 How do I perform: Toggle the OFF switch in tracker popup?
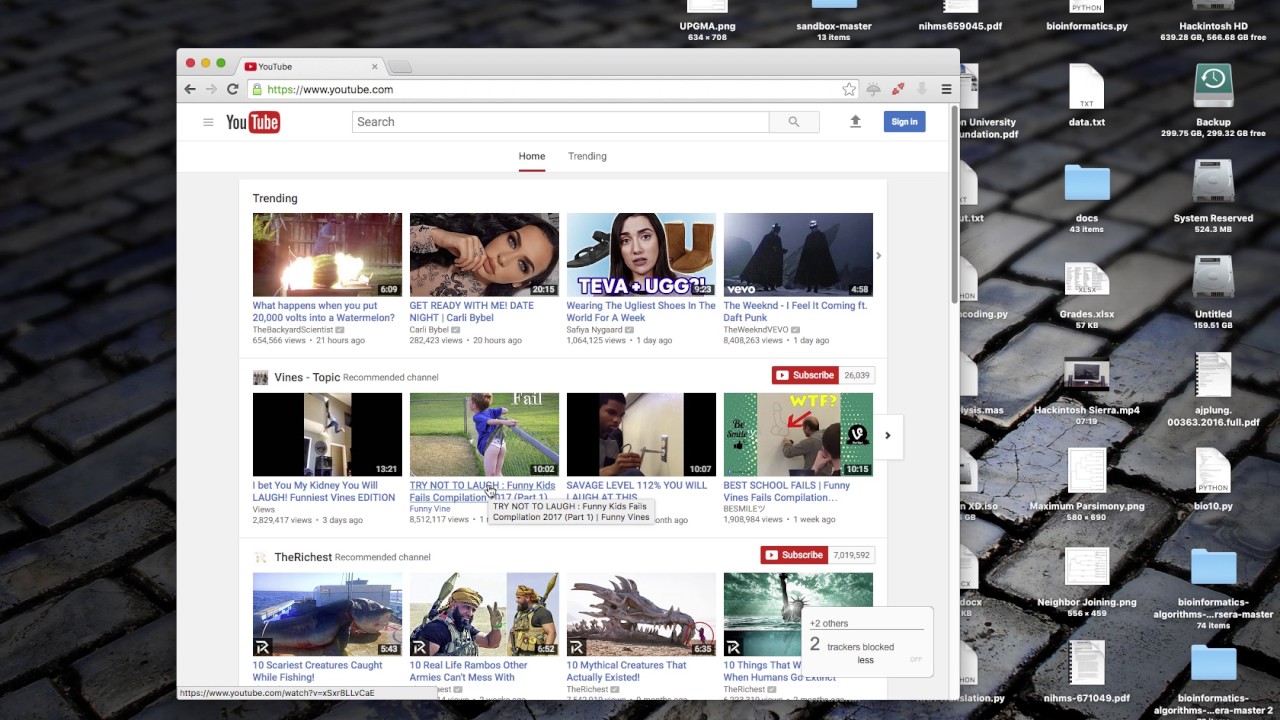pyautogui.click(x=915, y=660)
